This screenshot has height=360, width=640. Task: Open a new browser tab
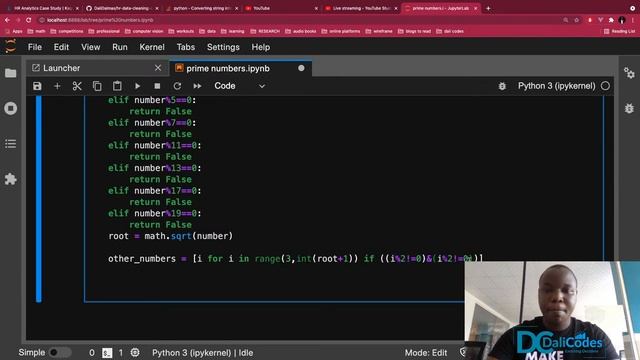488,8
